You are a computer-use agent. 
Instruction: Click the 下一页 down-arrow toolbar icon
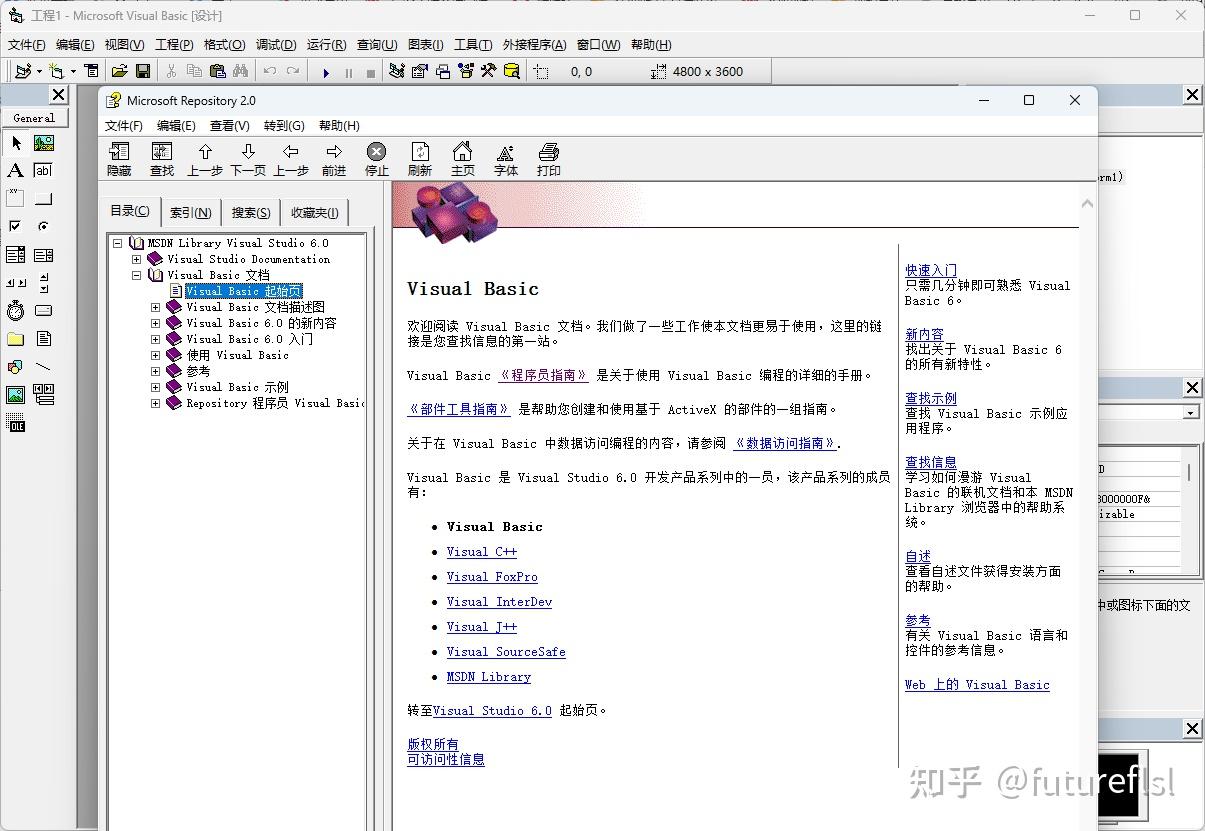pyautogui.click(x=248, y=151)
